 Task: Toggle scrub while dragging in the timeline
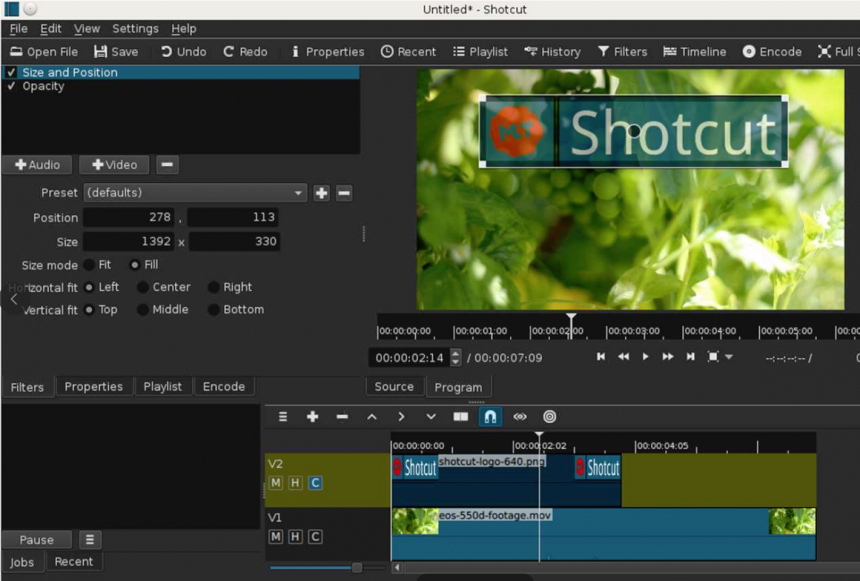tap(519, 417)
